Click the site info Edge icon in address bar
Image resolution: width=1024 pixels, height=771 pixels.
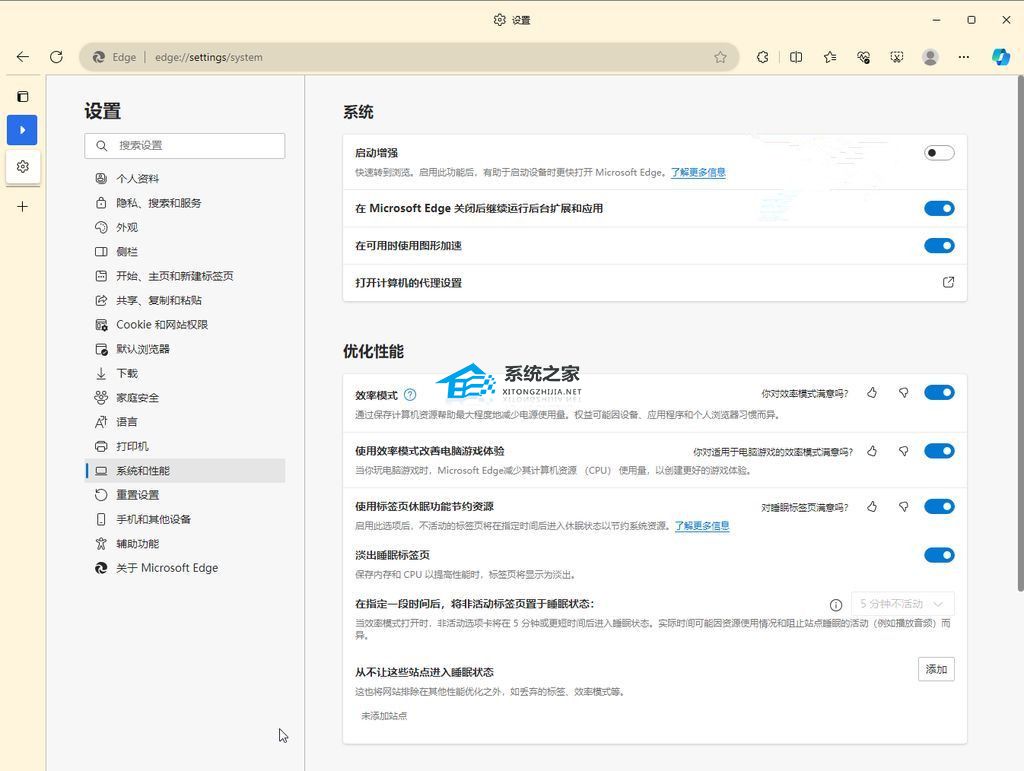[99, 57]
